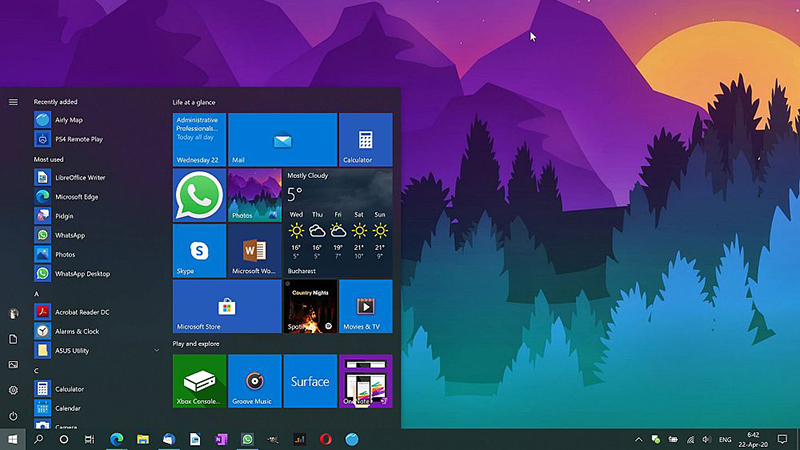Click the Windows Start button
Viewport: 800px width, 450px height.
[13, 439]
